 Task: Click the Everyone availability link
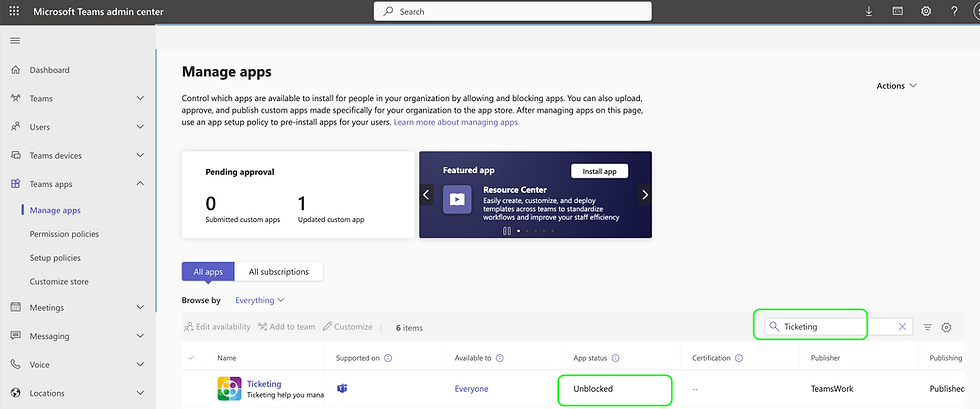[x=471, y=389]
